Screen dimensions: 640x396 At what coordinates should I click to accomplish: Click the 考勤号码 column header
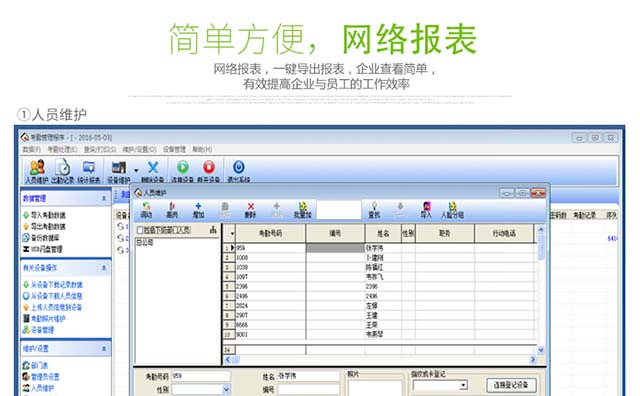click(x=271, y=234)
